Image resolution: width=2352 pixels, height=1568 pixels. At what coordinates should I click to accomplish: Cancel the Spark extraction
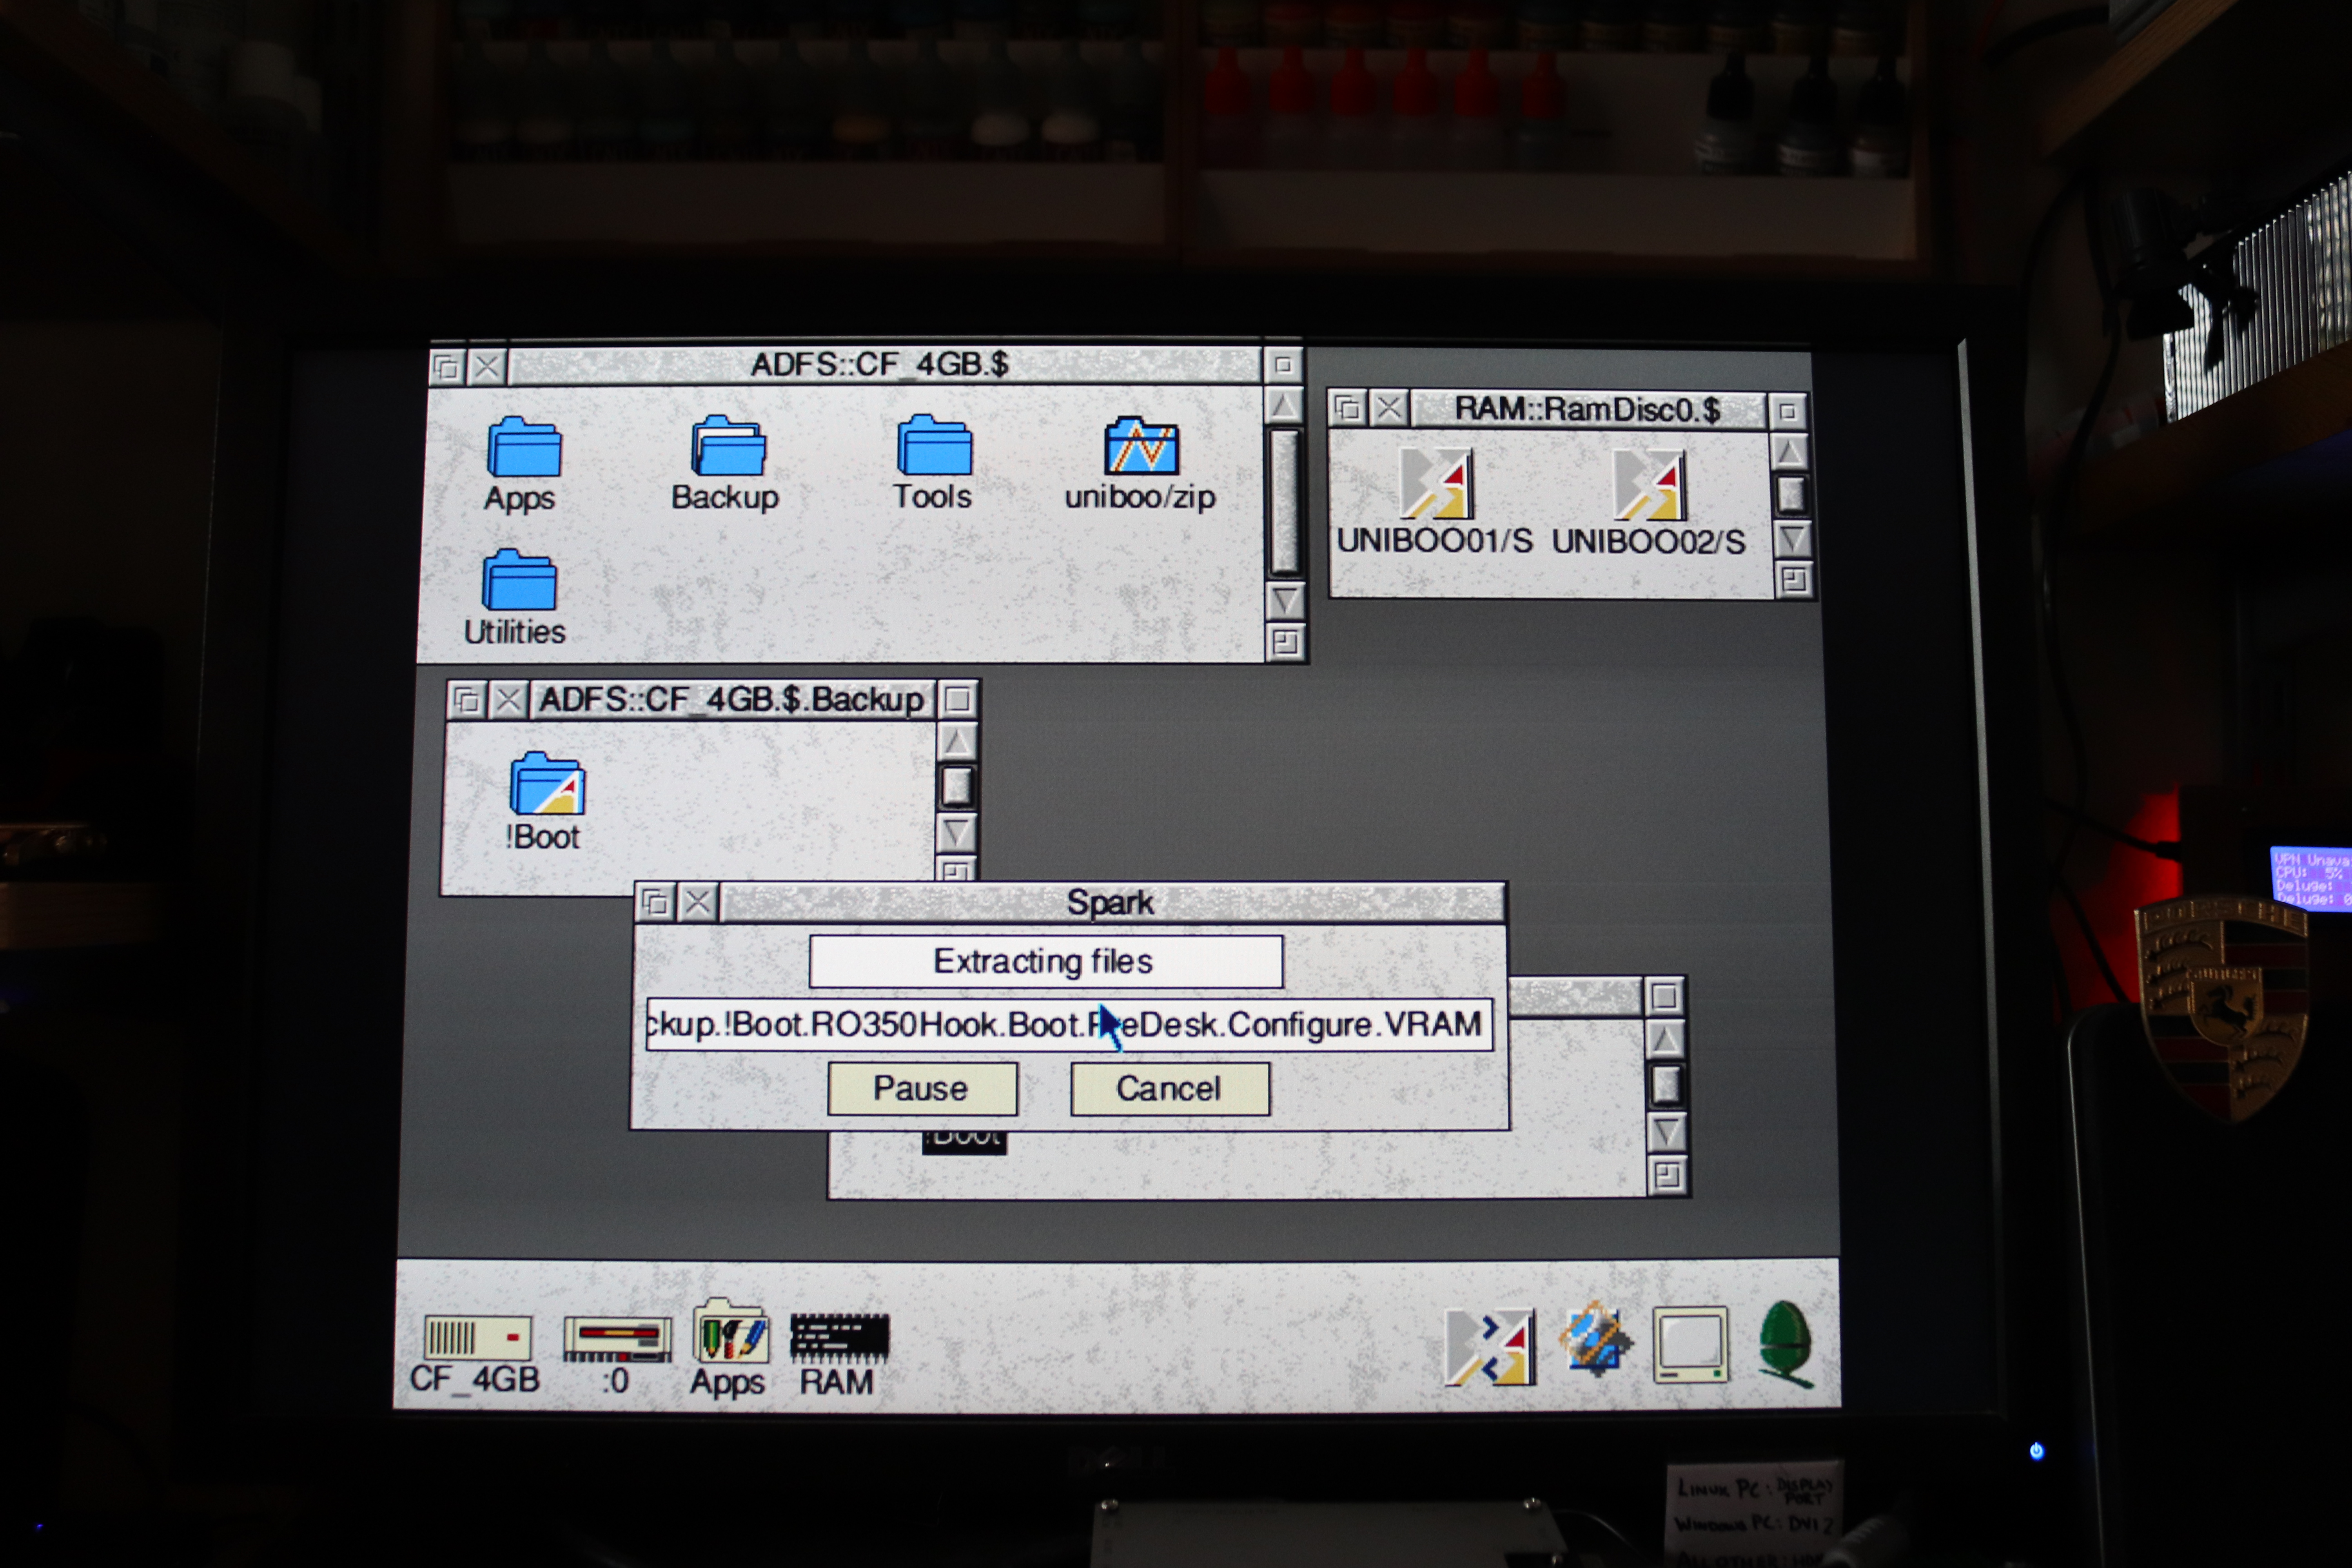[x=1170, y=1089]
